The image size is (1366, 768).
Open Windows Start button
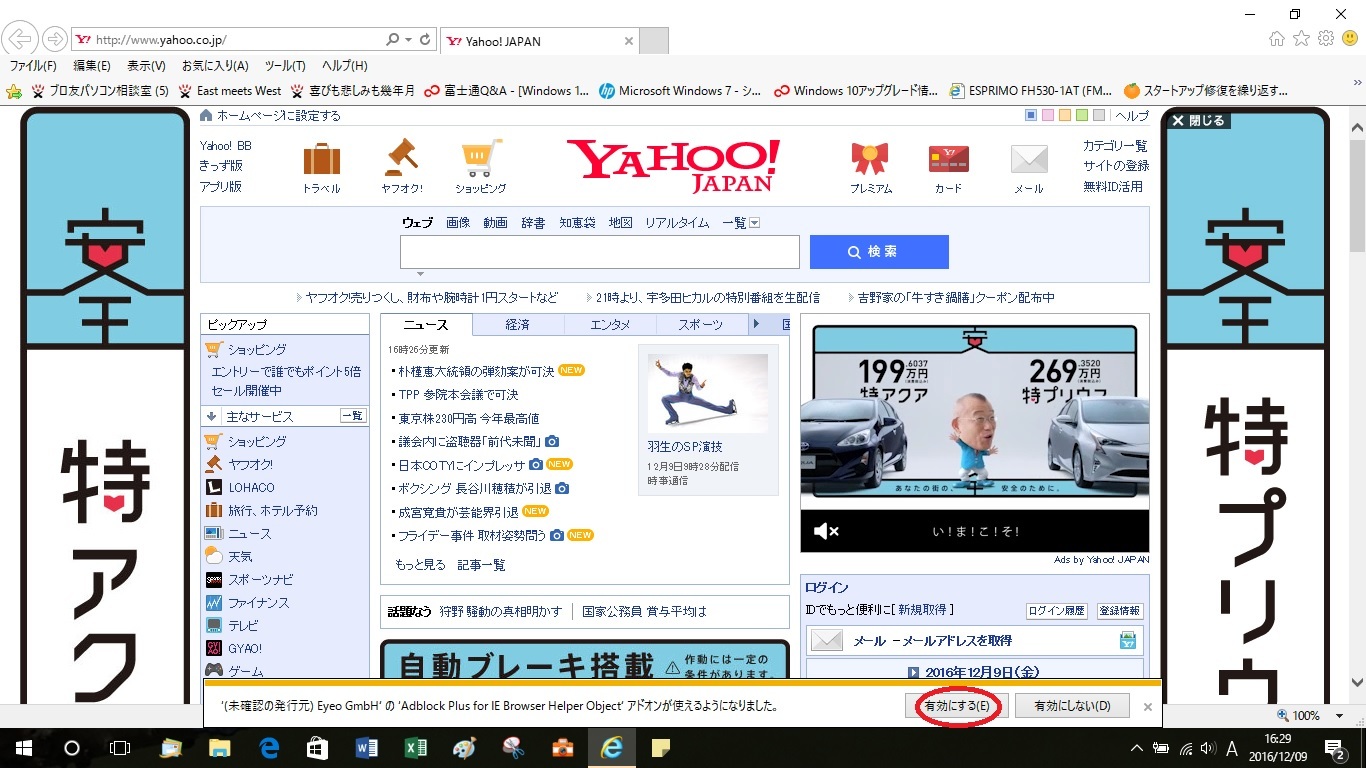tap(23, 748)
